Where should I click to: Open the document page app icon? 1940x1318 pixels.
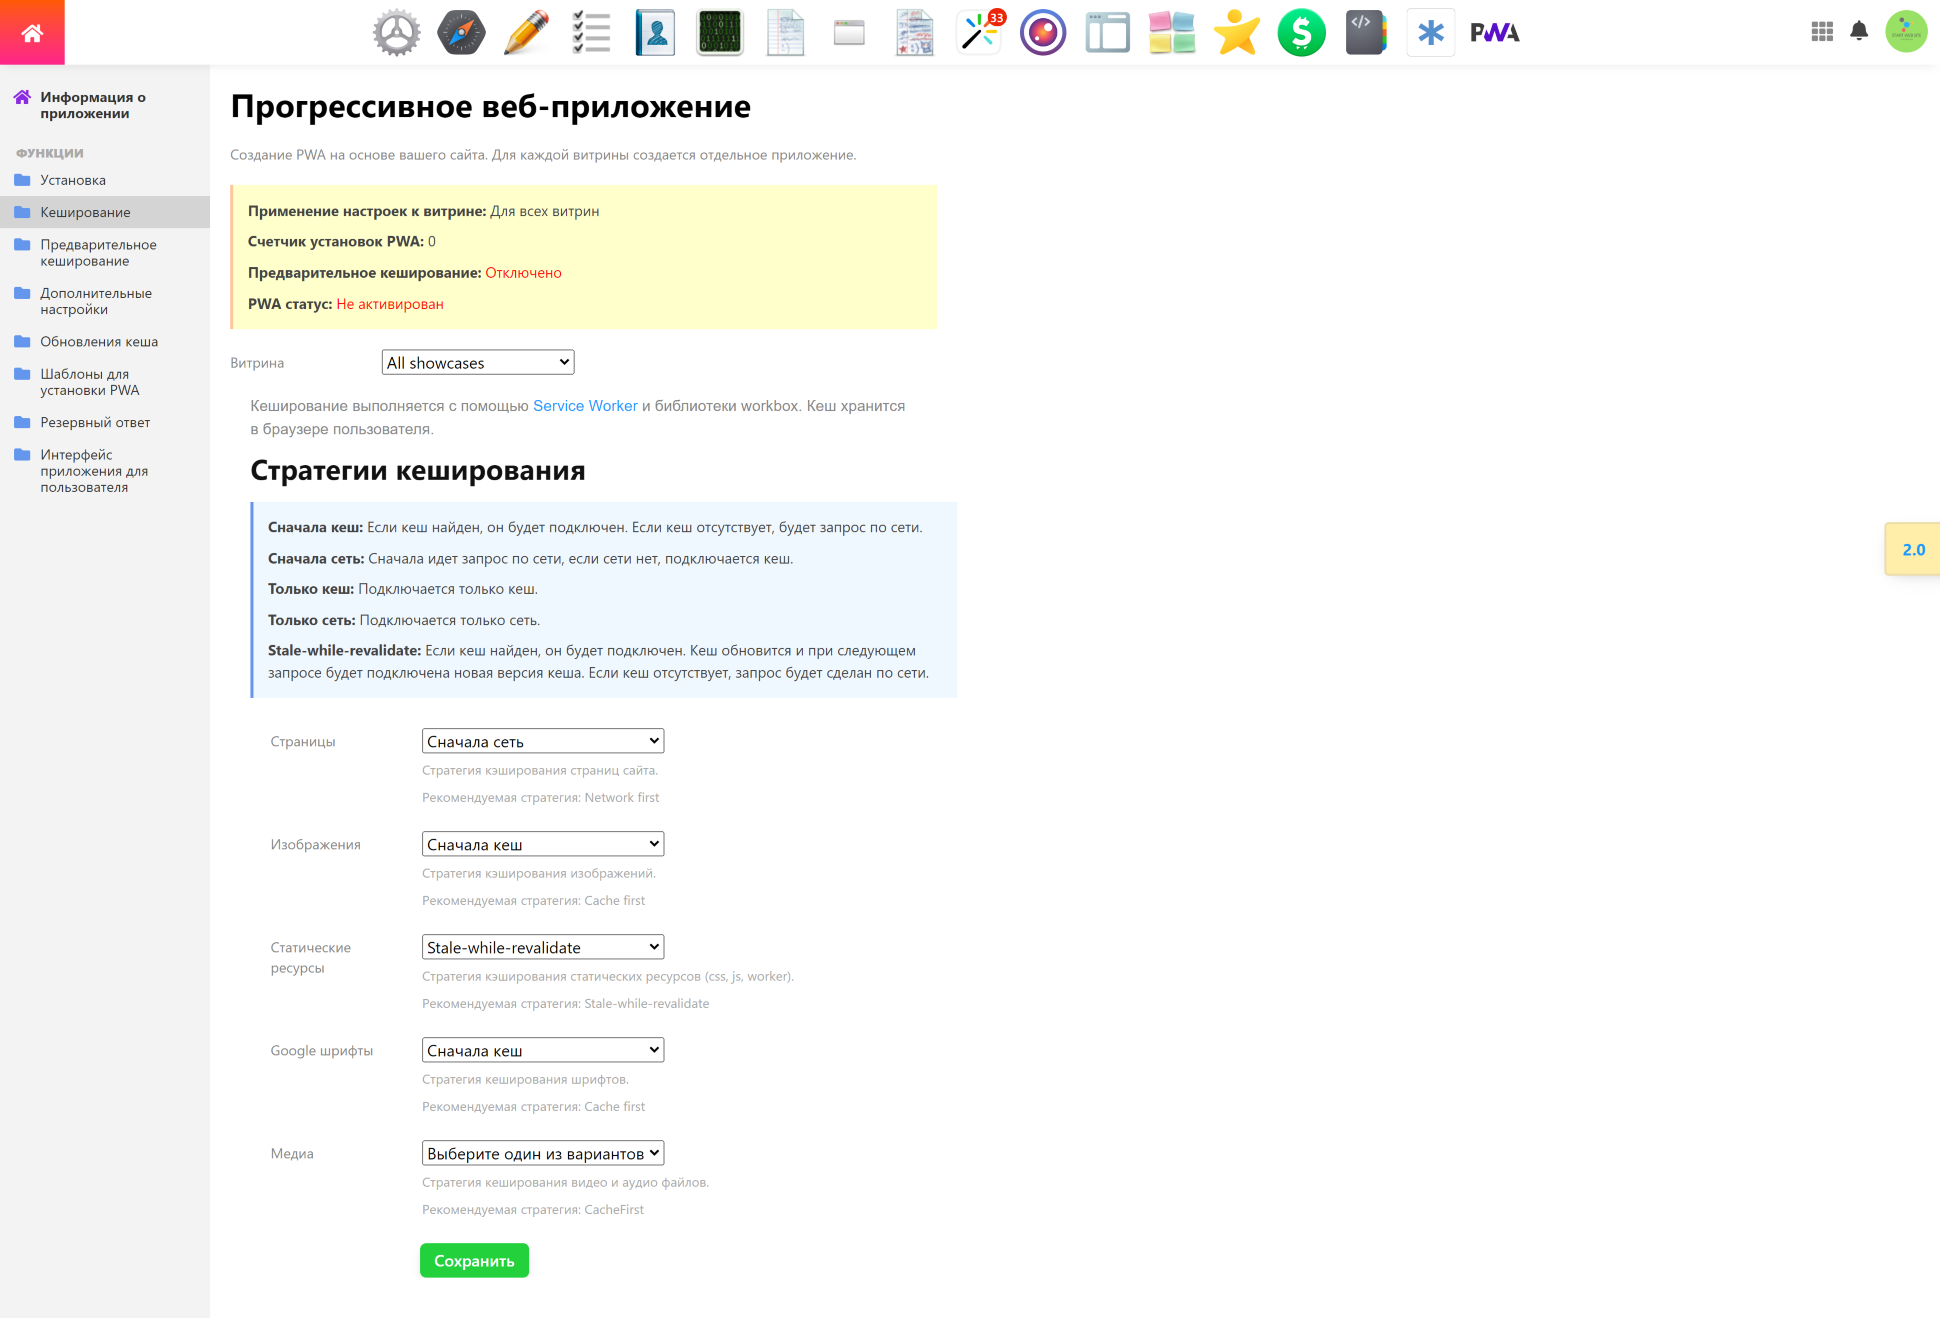[785, 32]
